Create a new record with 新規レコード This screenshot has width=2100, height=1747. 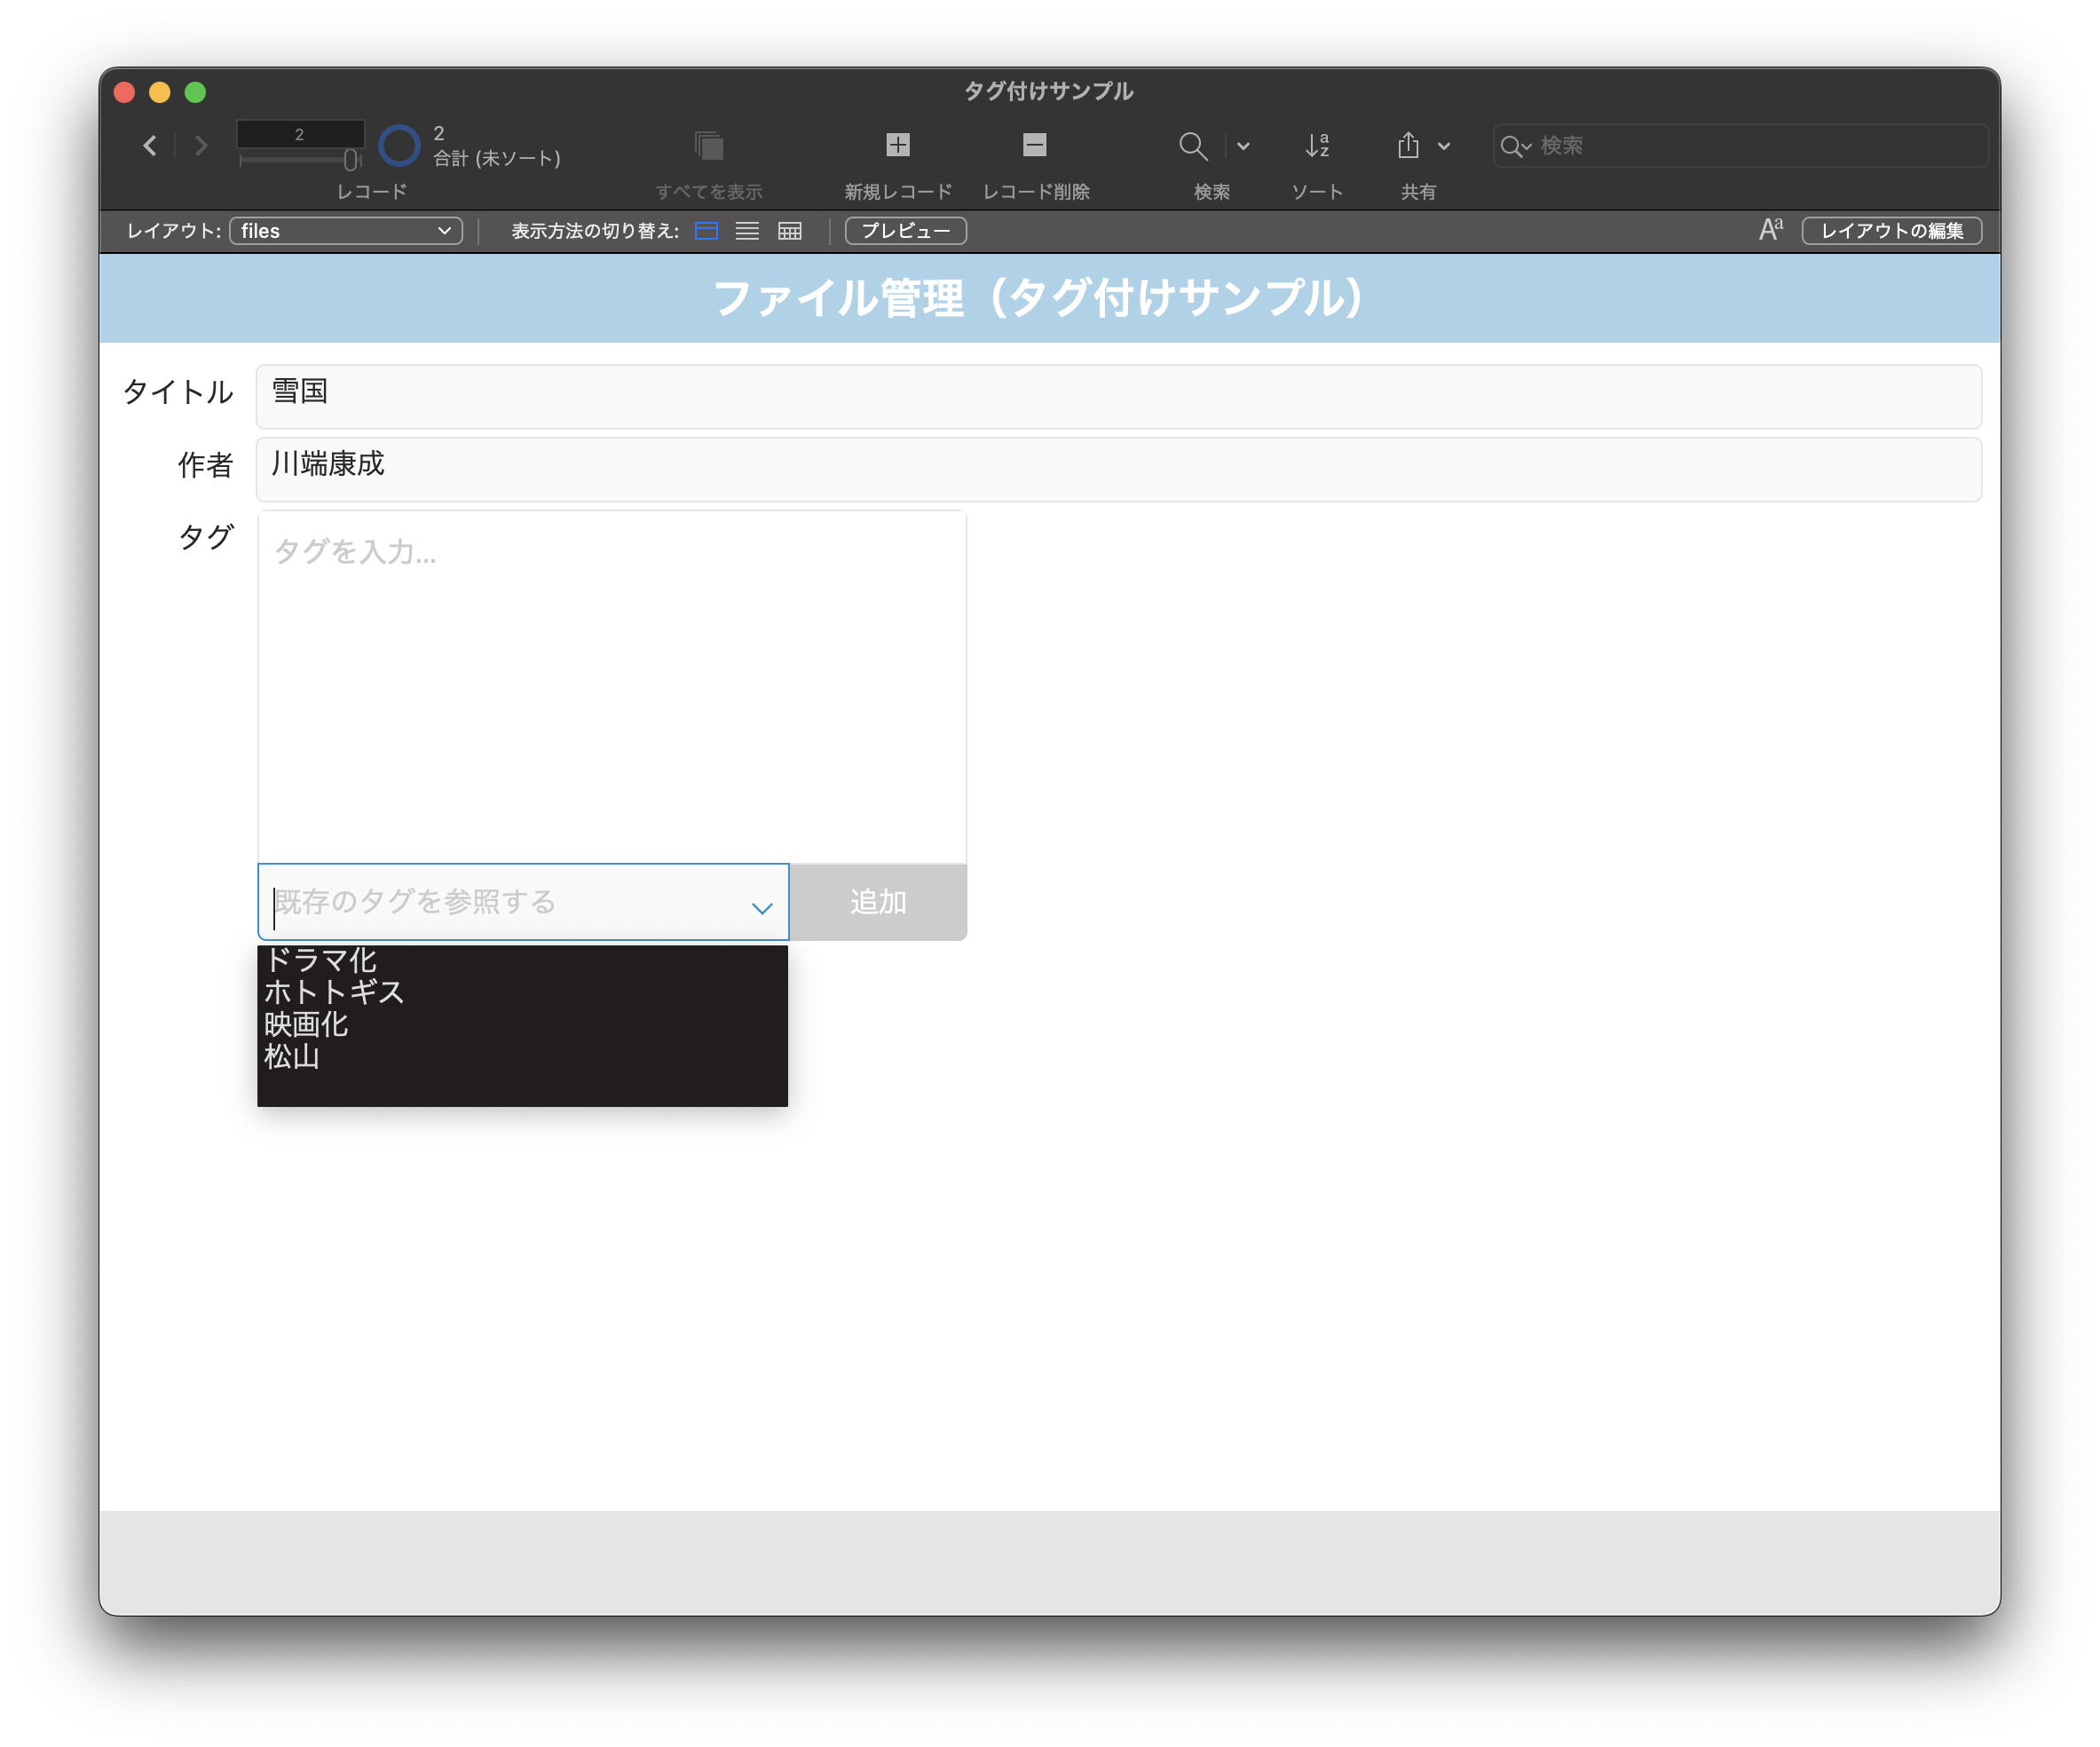click(x=897, y=145)
